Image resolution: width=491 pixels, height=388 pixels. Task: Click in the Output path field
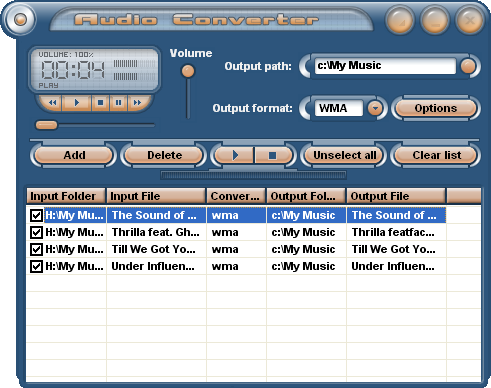pos(385,66)
